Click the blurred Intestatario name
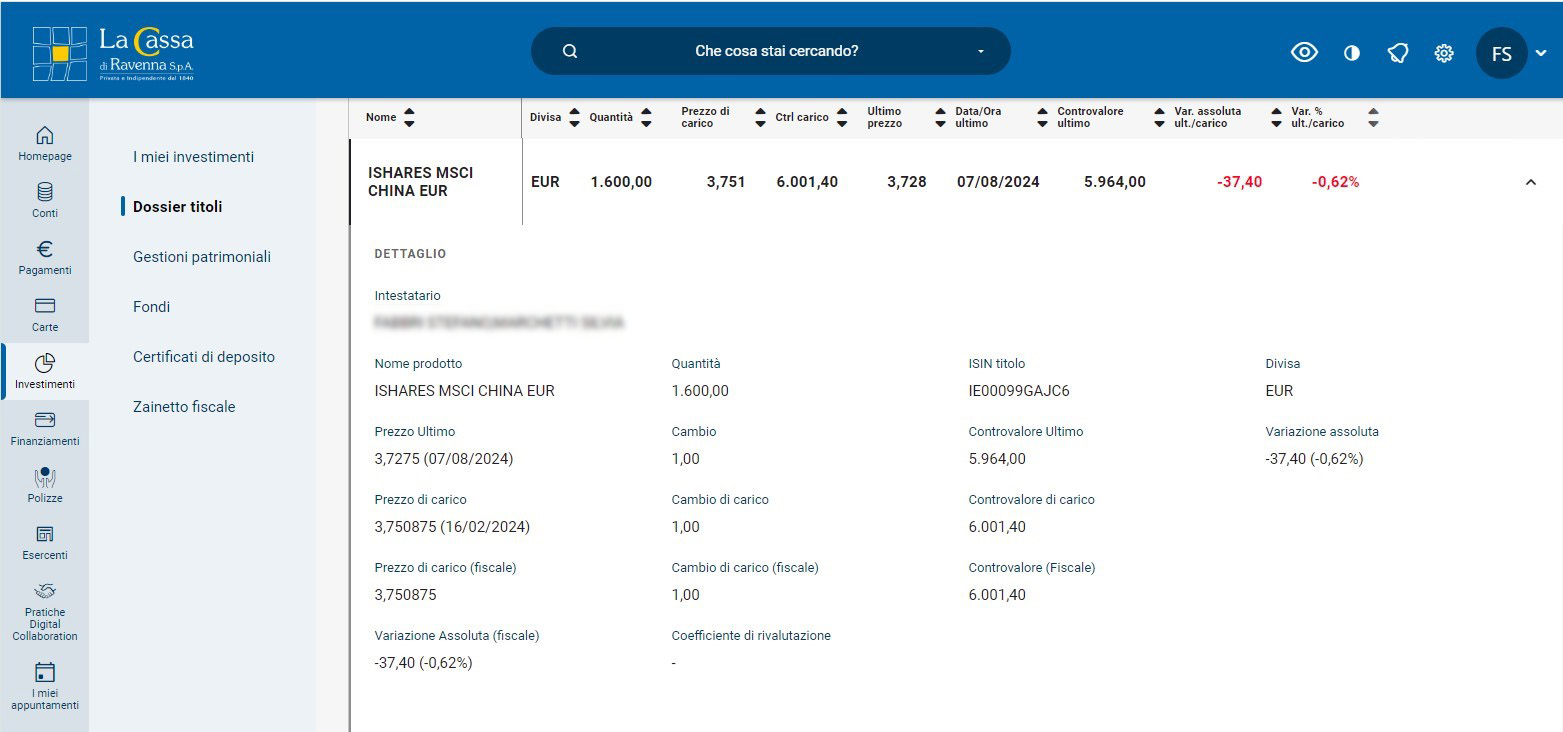This screenshot has height=732, width=1563. tap(499, 323)
